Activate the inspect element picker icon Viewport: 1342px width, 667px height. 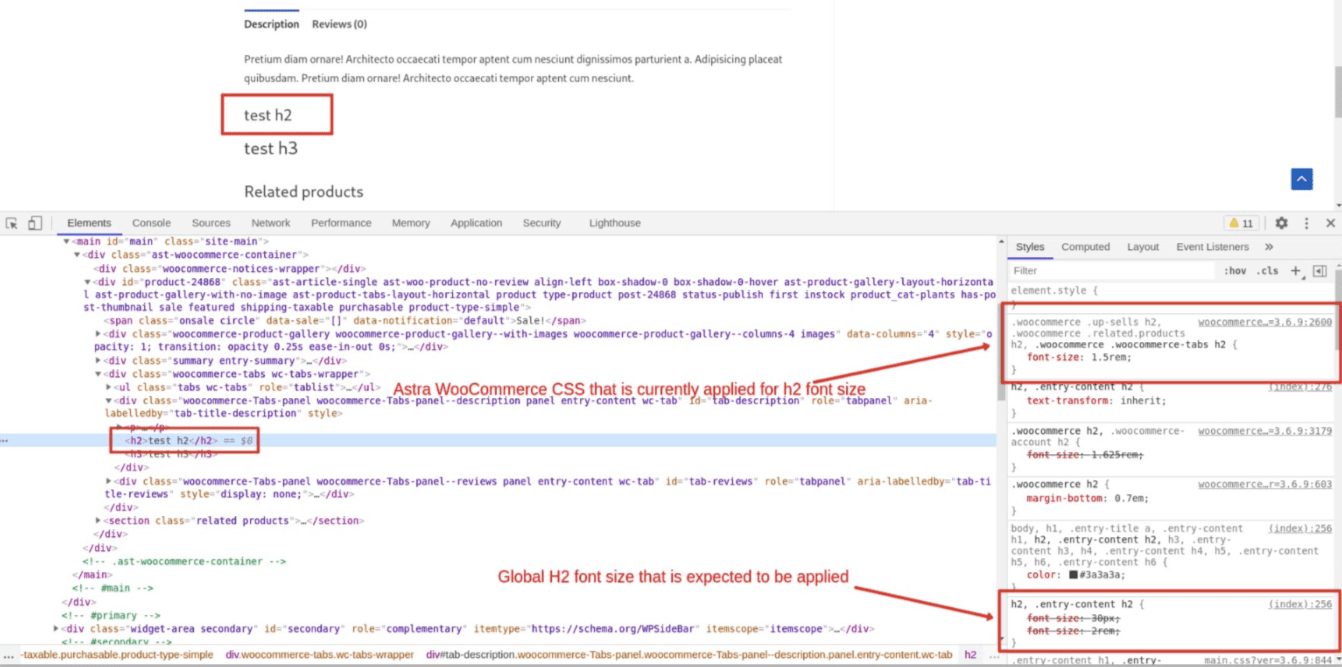(12, 223)
